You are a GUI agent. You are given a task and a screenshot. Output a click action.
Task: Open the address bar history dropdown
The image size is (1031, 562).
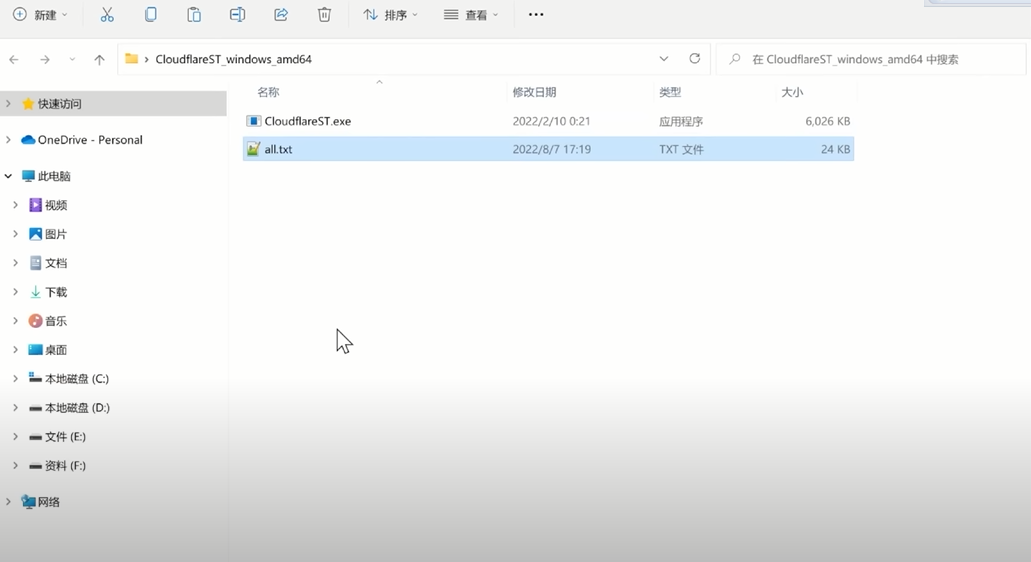[664, 59]
